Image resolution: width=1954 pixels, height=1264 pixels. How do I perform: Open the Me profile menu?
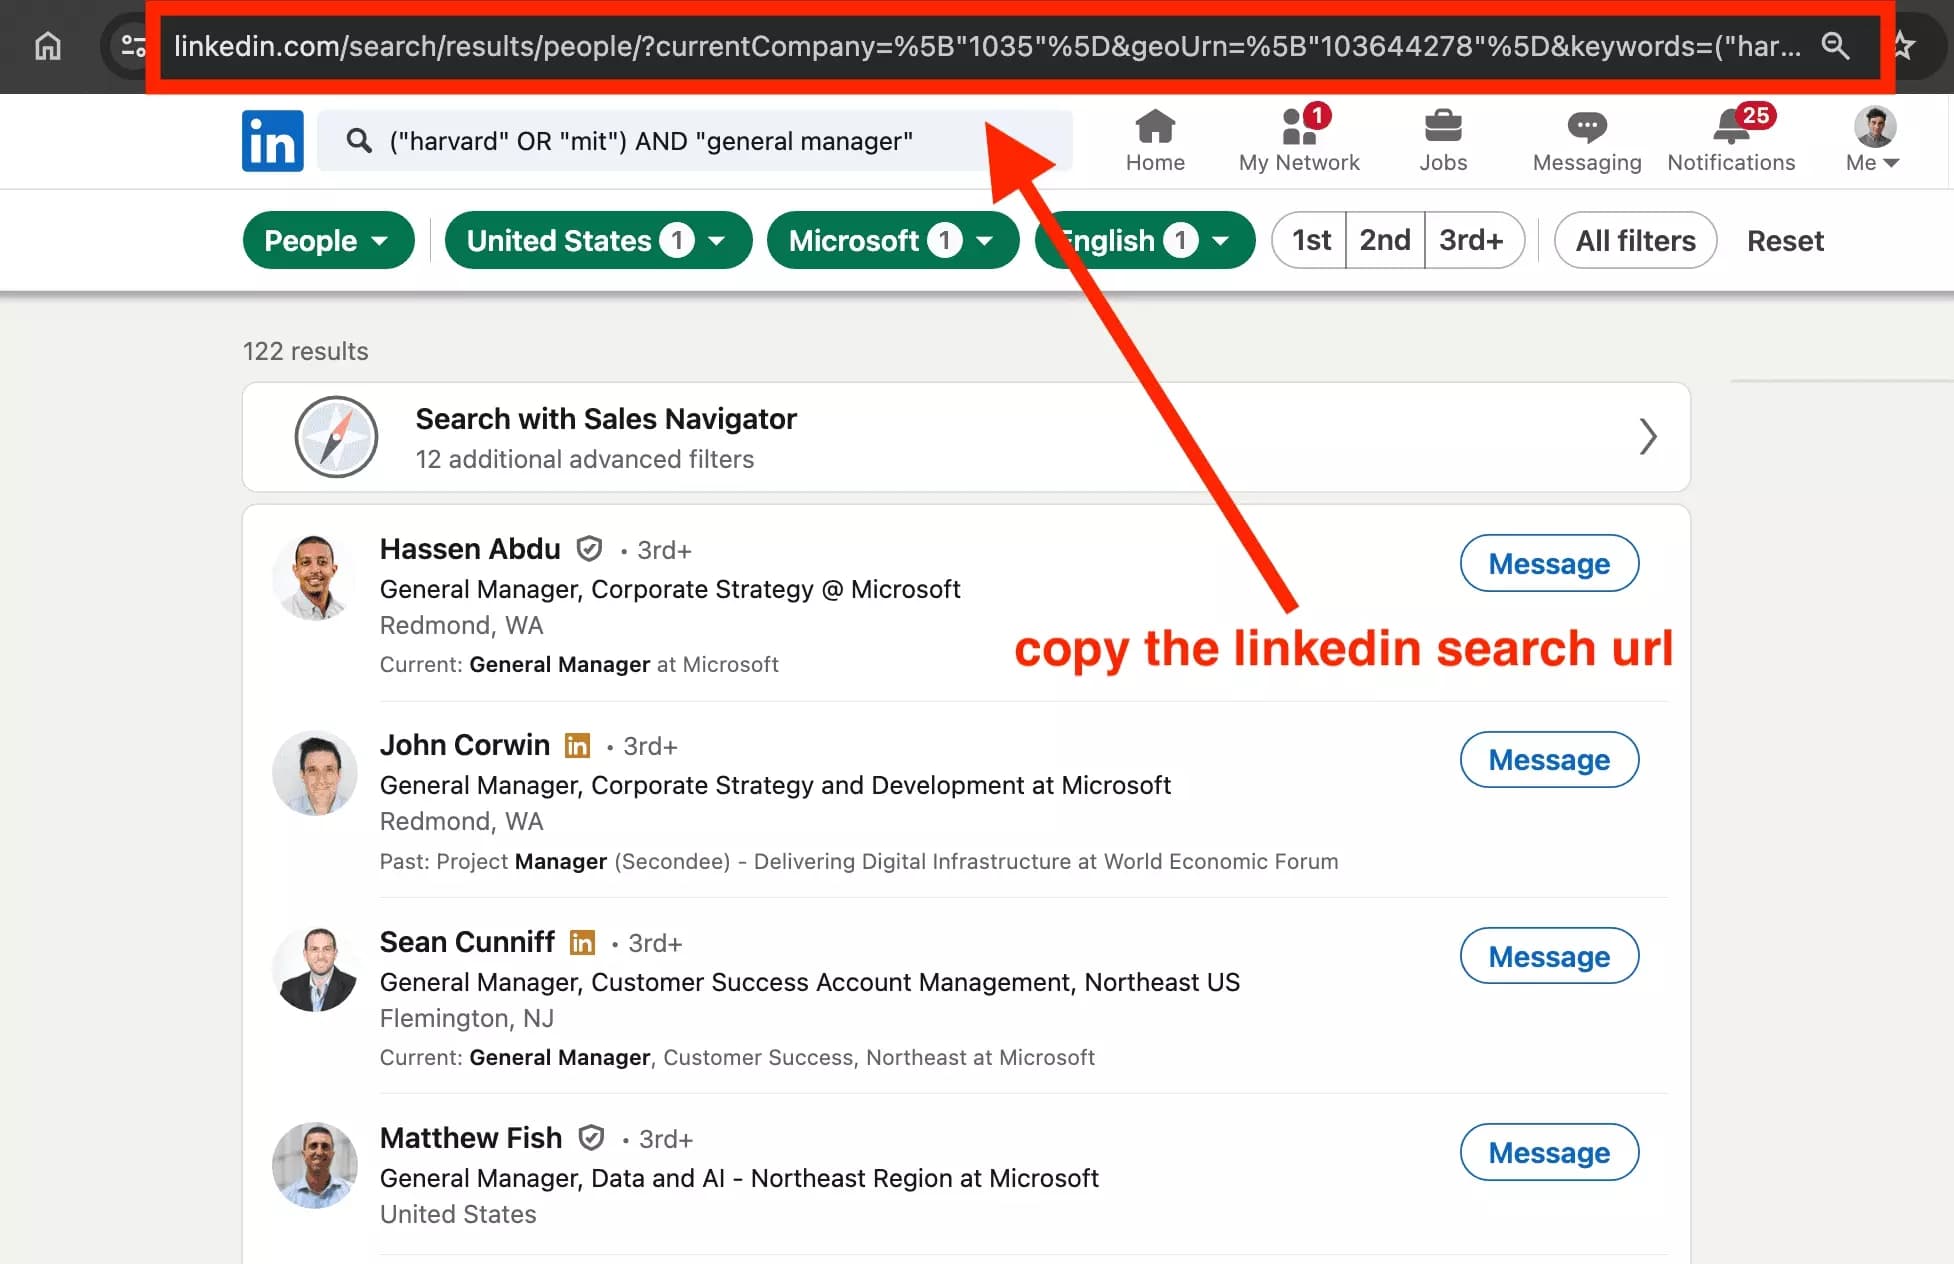pos(1871,141)
